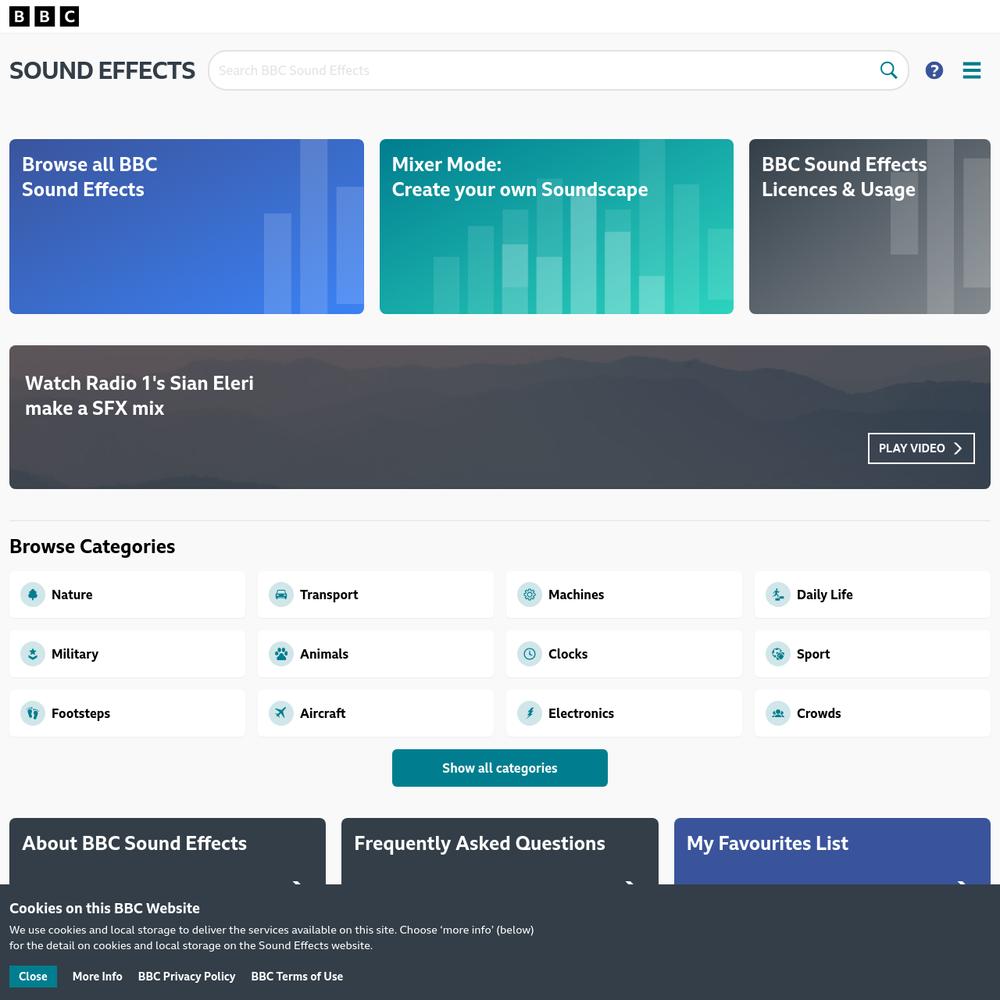This screenshot has height=1000, width=1000.
Task: Open the hamburger menu icon
Action: point(971,70)
